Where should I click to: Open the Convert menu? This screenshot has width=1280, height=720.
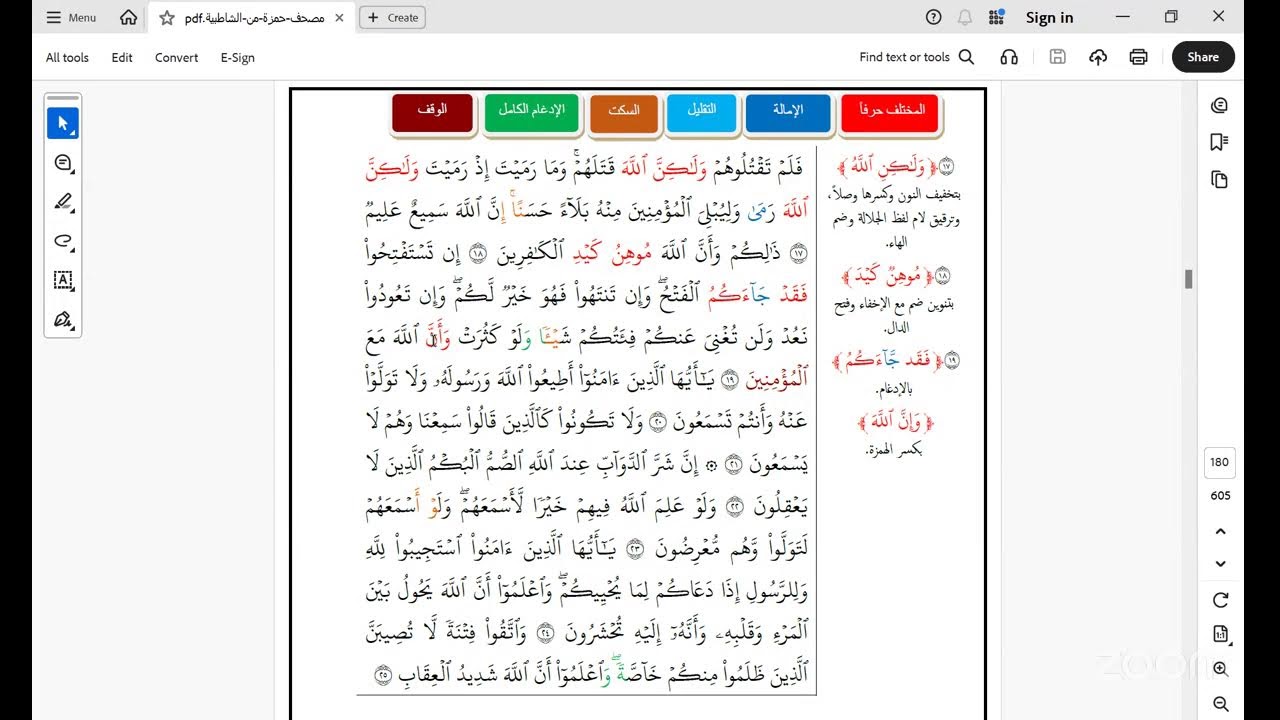176,57
